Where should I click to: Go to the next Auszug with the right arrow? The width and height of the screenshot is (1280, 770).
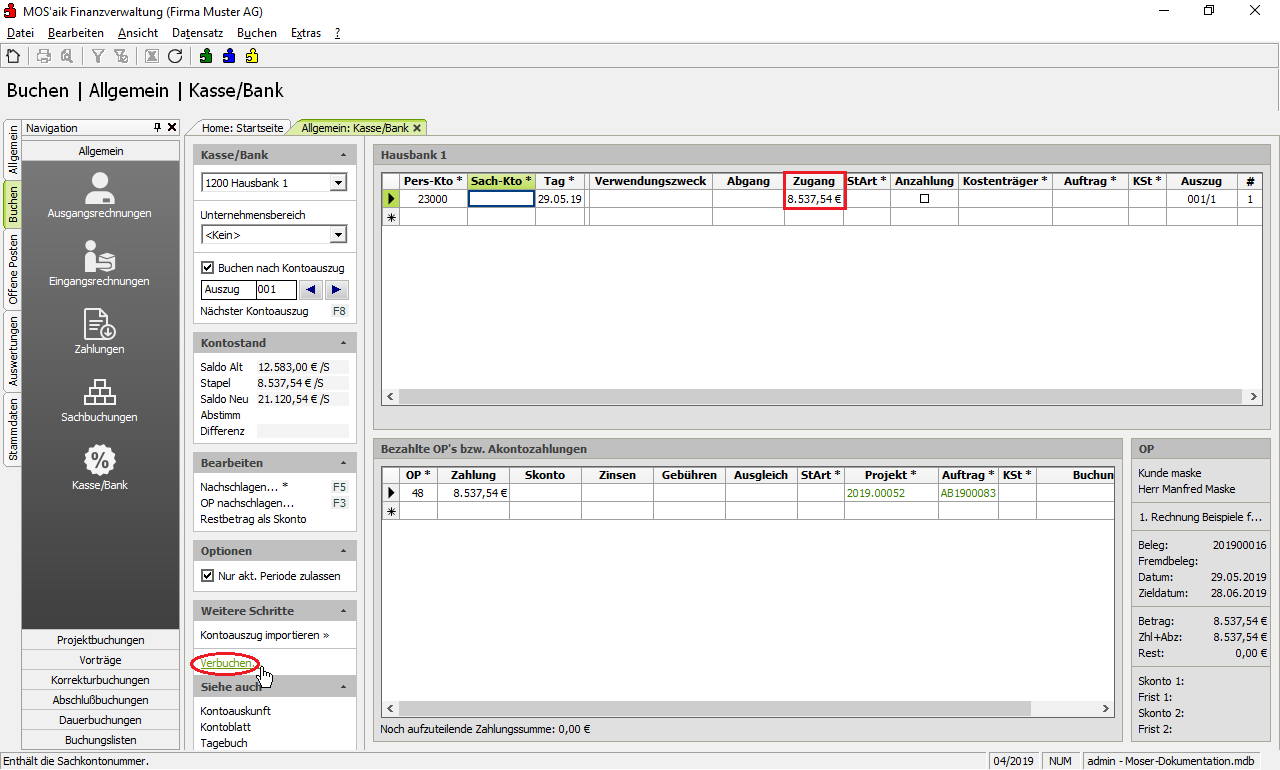(337, 290)
